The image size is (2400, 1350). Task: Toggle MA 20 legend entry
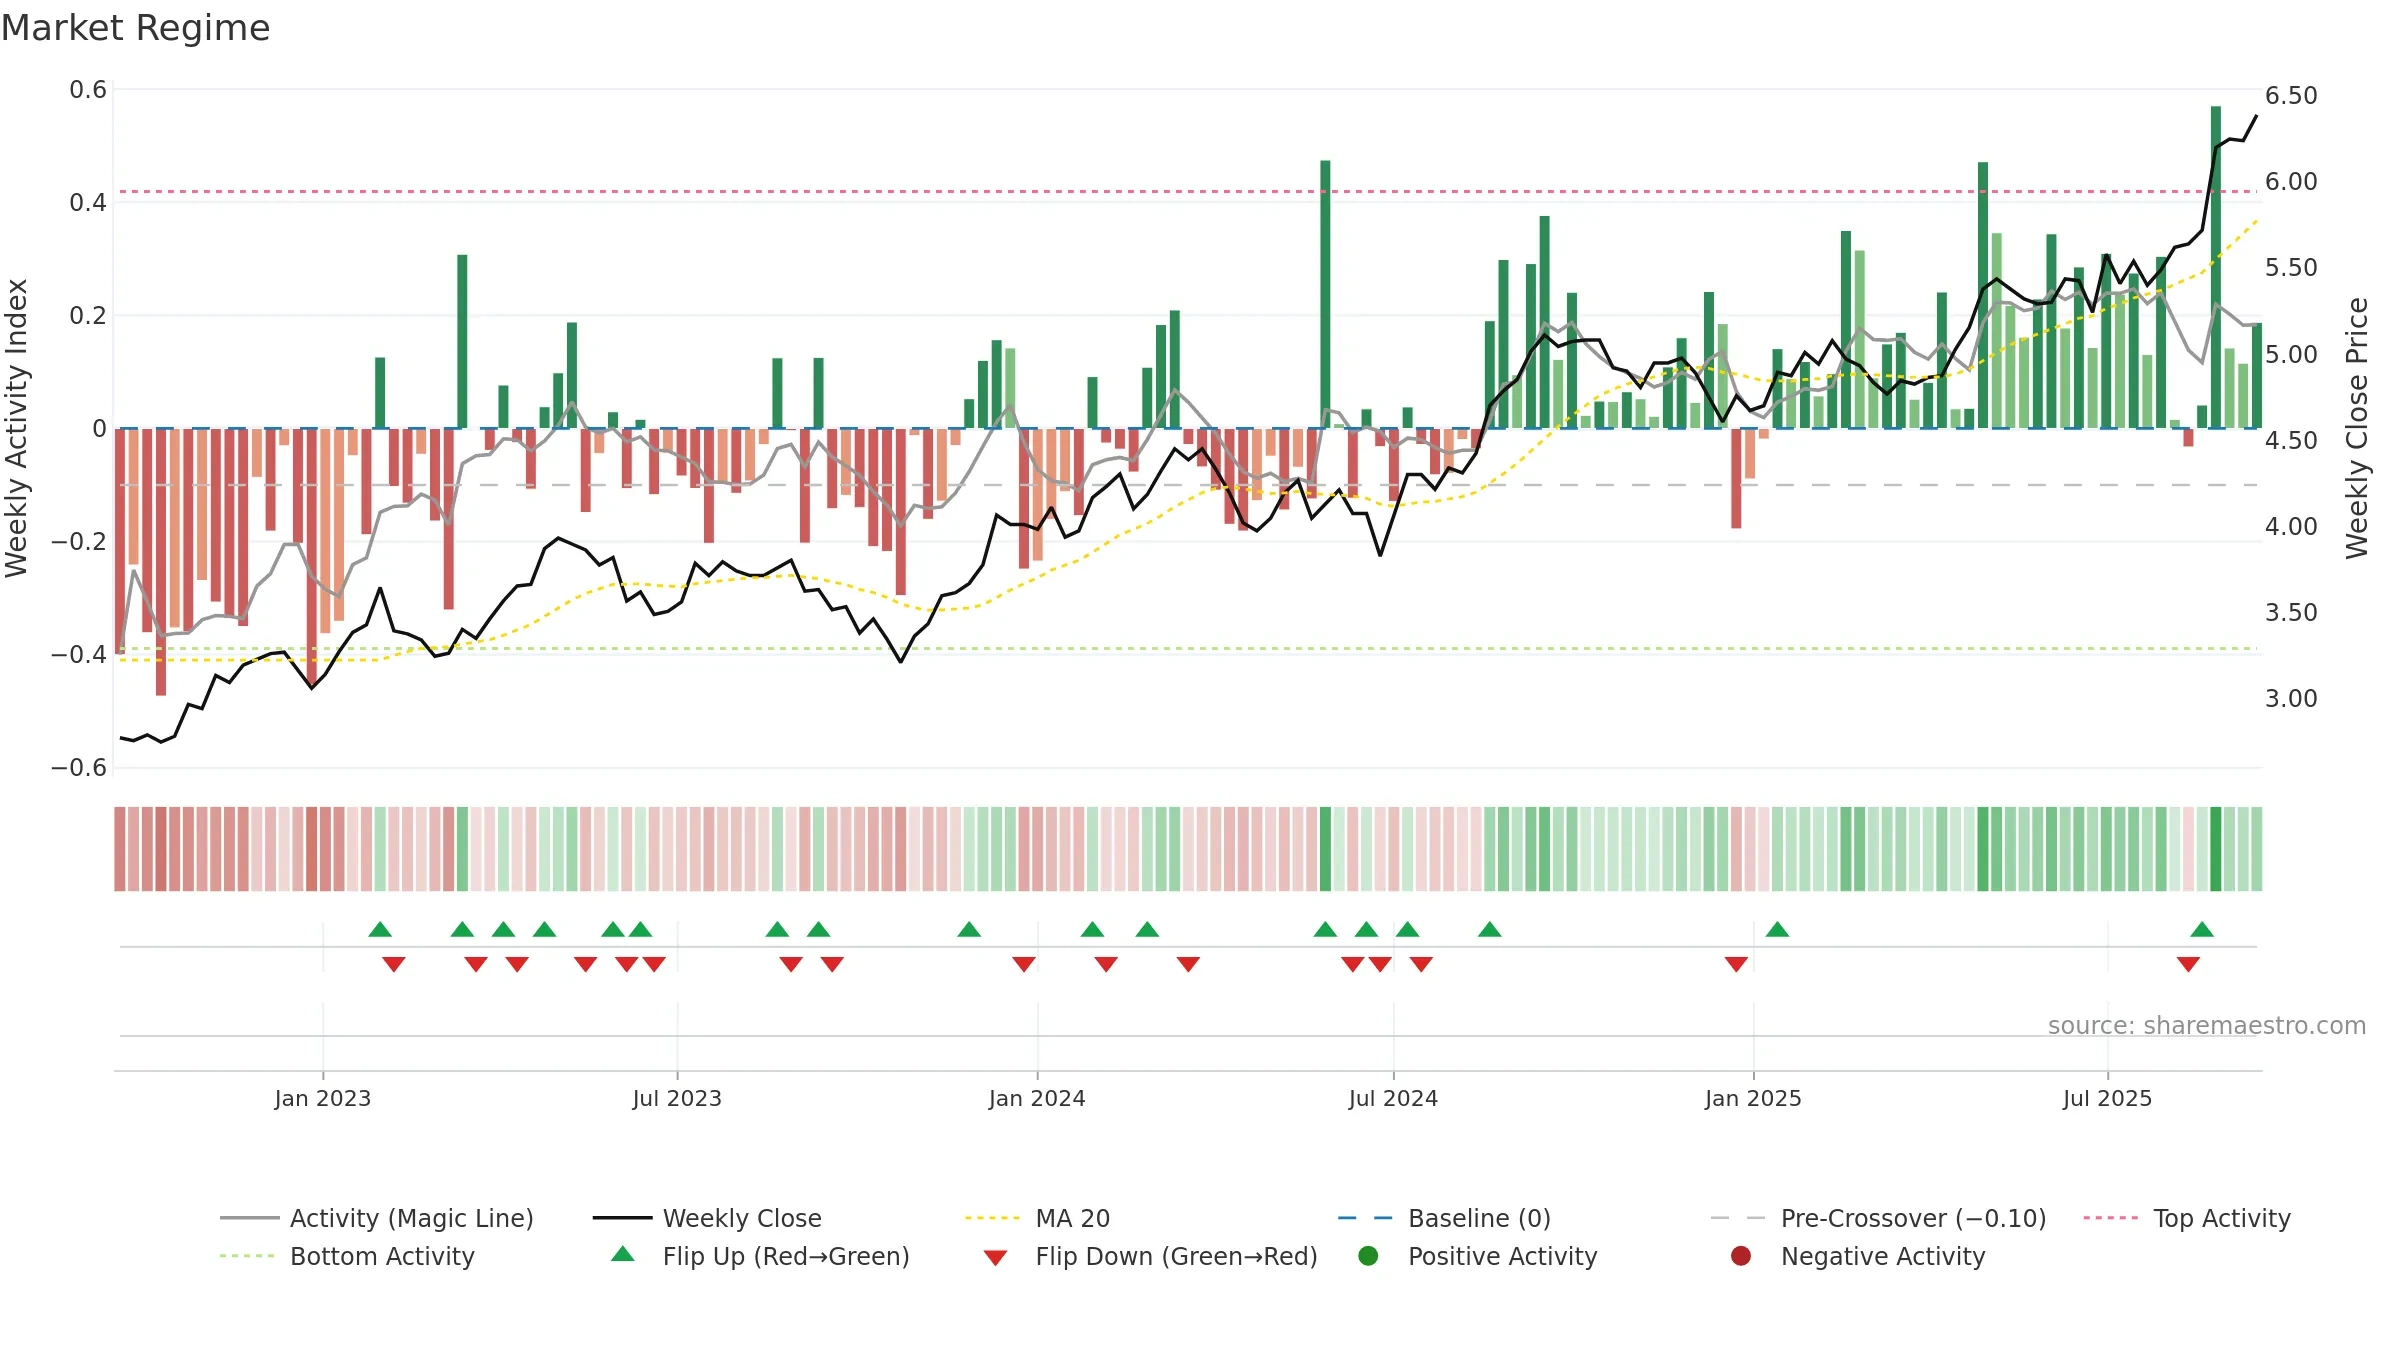tap(1037, 1218)
